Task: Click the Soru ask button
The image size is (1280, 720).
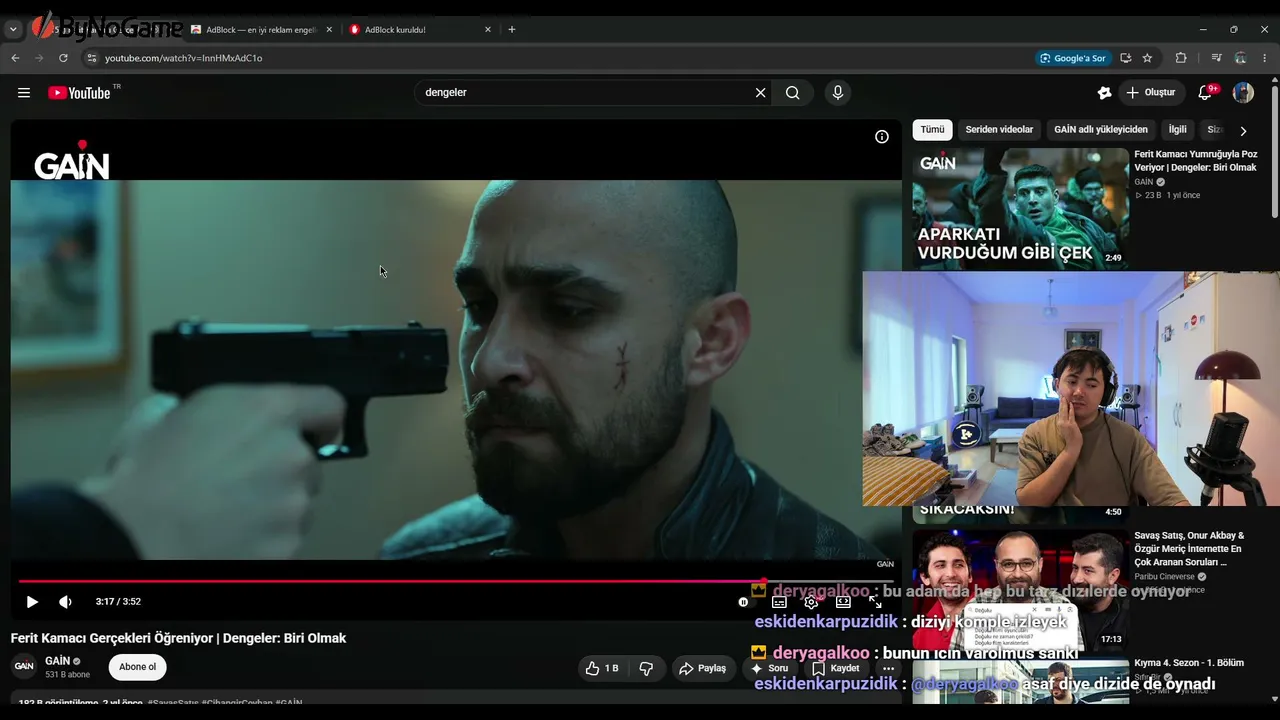Action: (771, 668)
